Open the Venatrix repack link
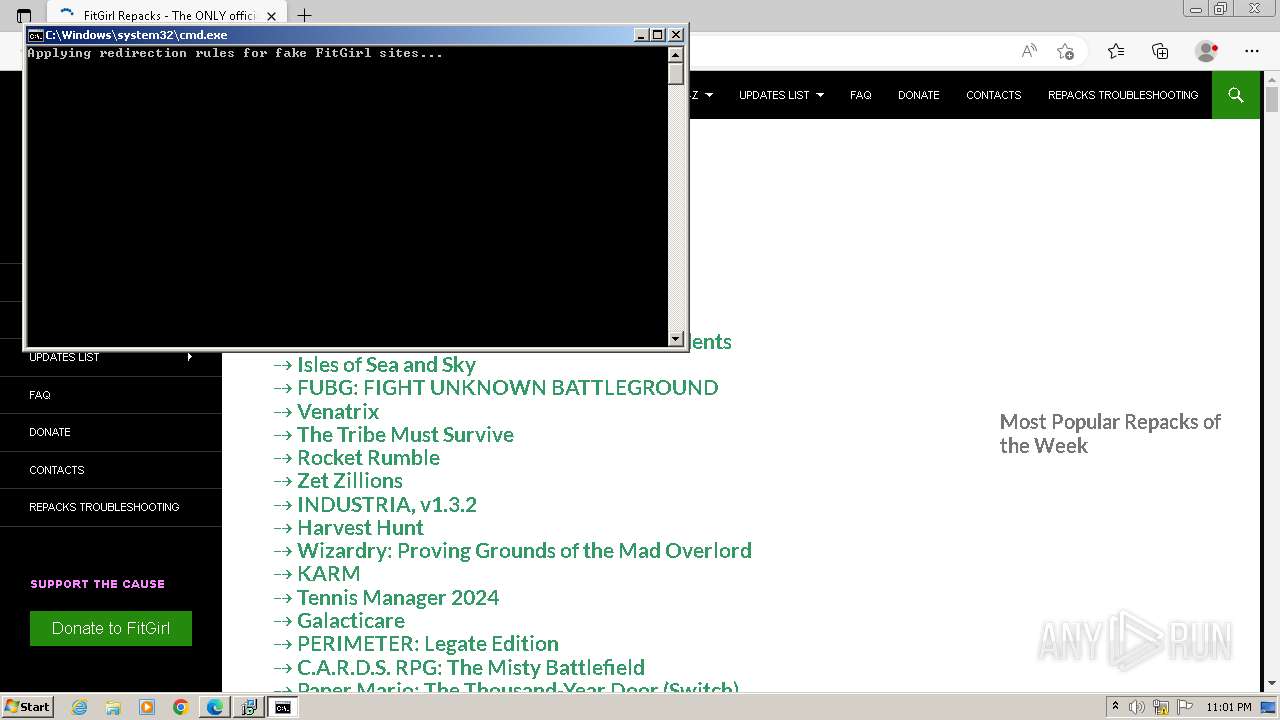The image size is (1280, 720). coord(338,411)
